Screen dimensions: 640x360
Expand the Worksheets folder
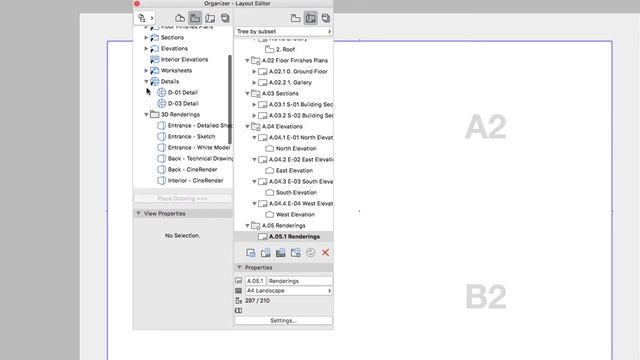(146, 71)
